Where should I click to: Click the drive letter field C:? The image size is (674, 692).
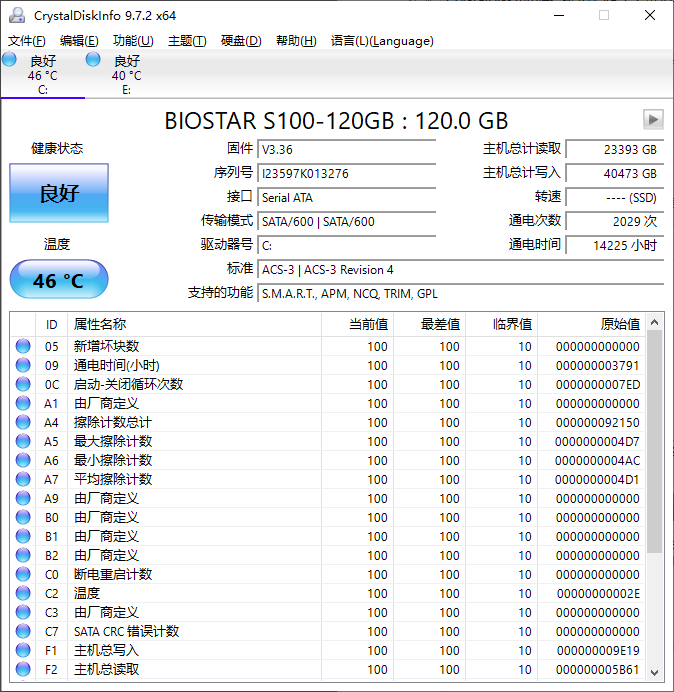pyautogui.click(x=347, y=245)
